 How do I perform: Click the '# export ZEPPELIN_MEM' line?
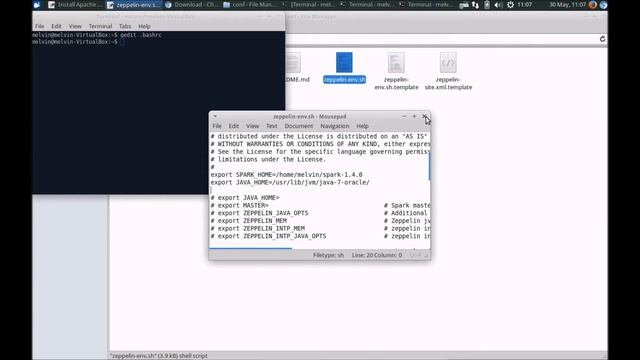tap(249, 221)
